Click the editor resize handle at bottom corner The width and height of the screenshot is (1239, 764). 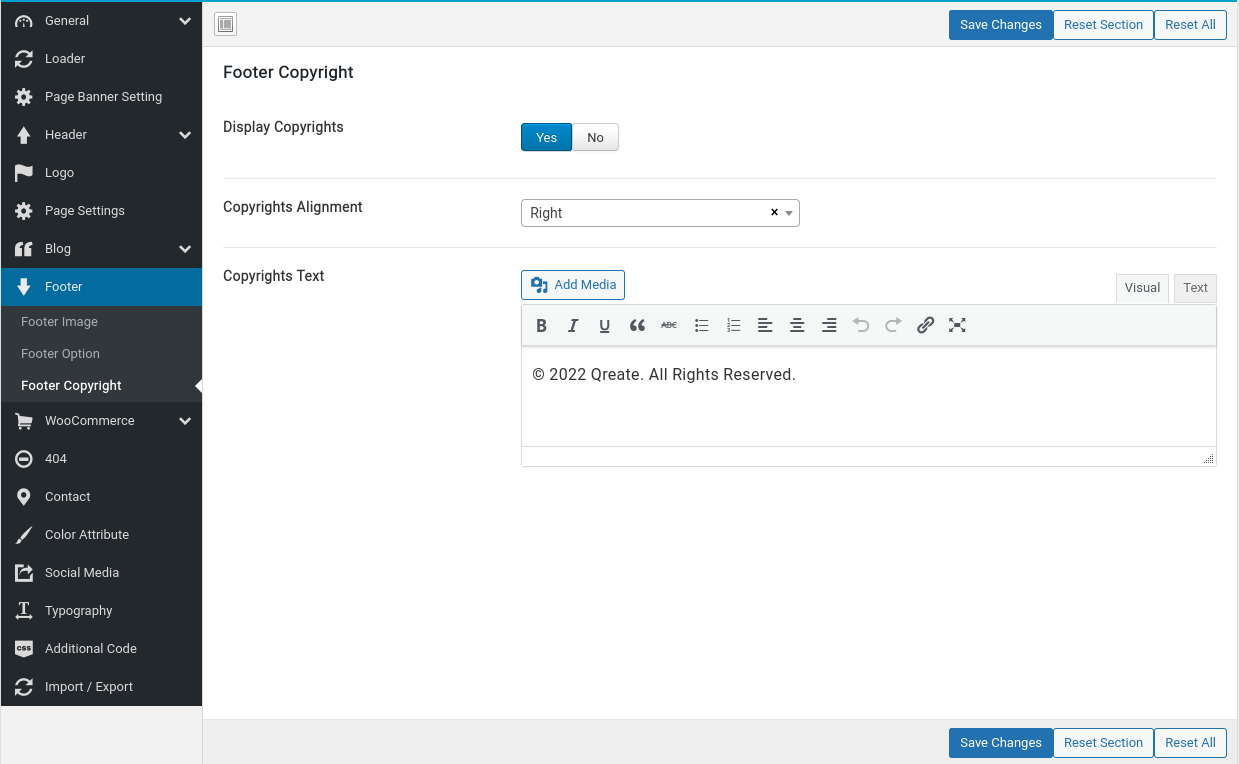click(x=1208, y=458)
